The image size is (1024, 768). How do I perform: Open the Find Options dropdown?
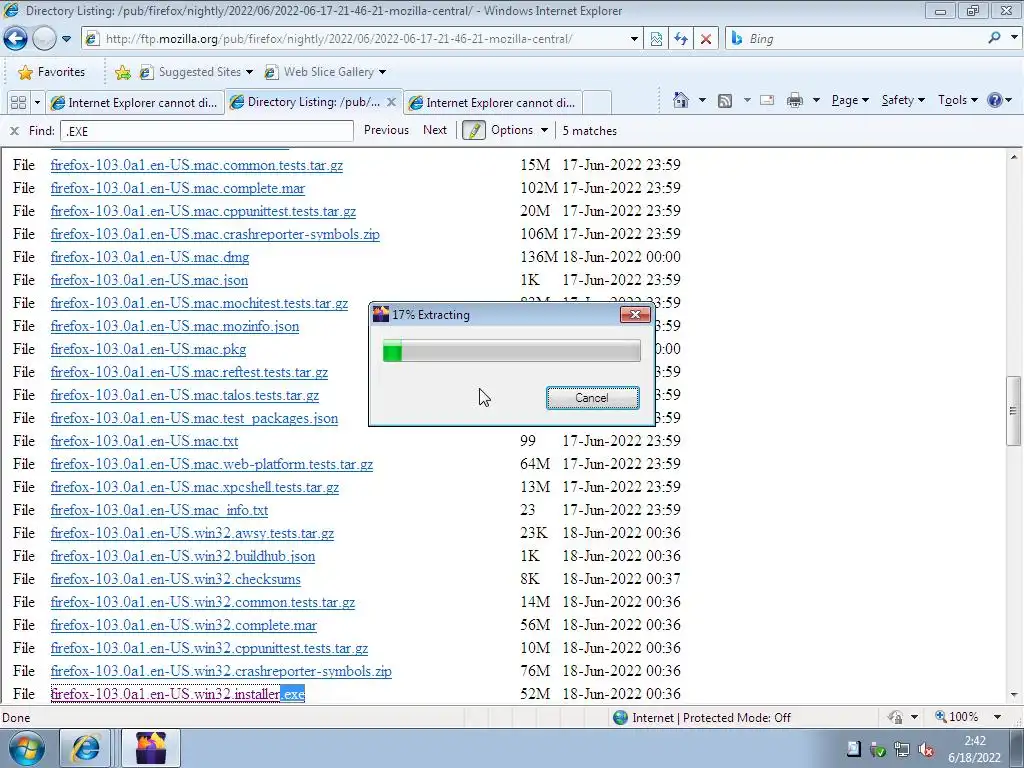coord(519,130)
